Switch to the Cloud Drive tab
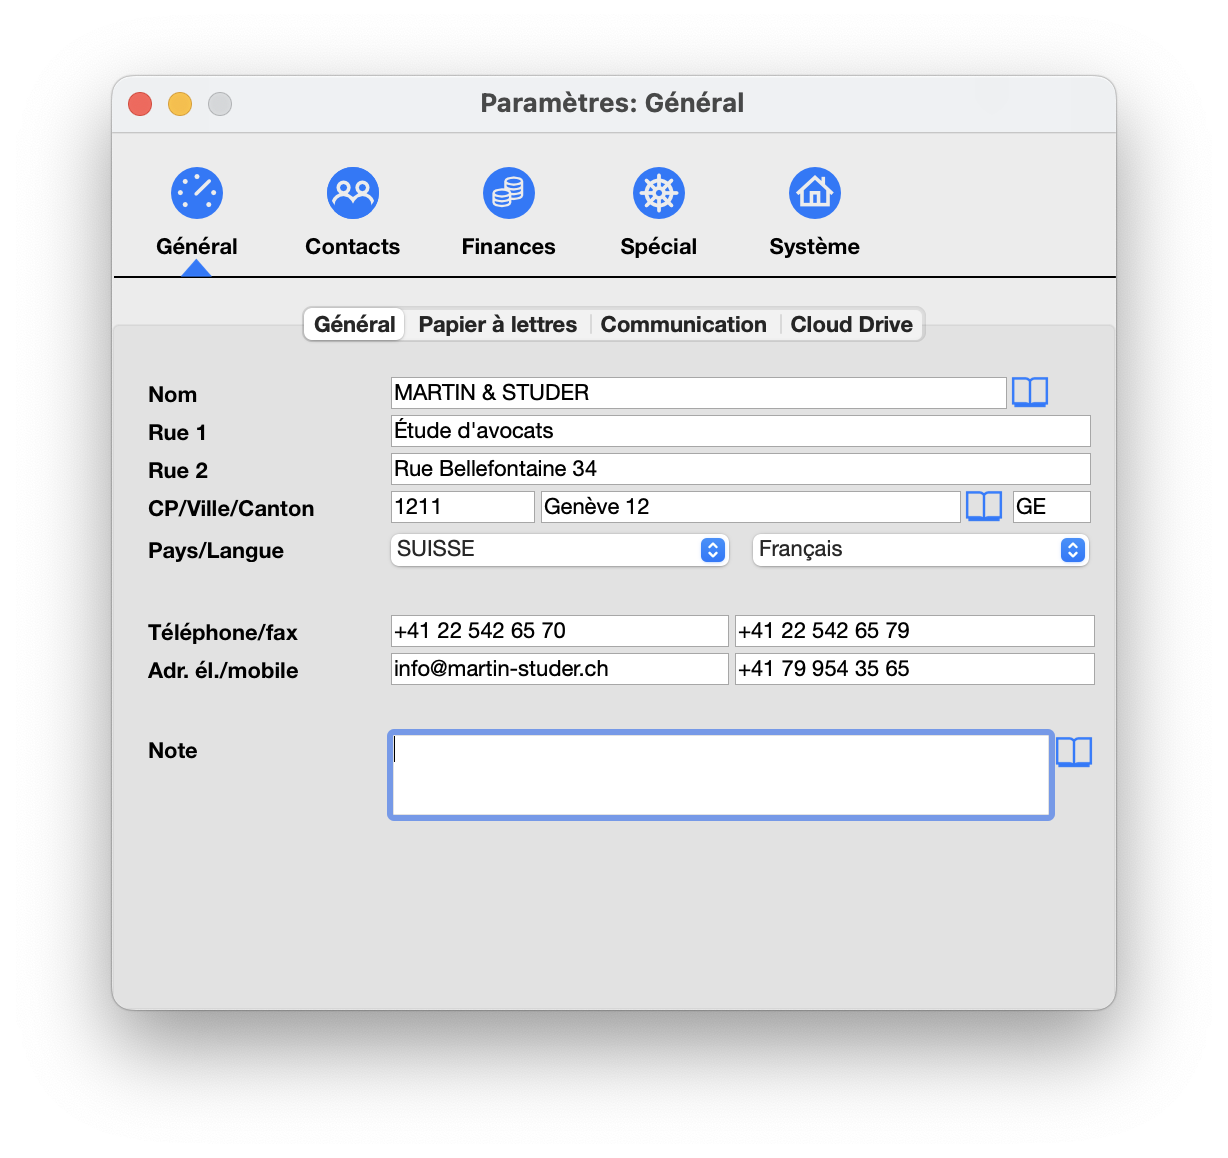This screenshot has width=1228, height=1158. click(851, 324)
